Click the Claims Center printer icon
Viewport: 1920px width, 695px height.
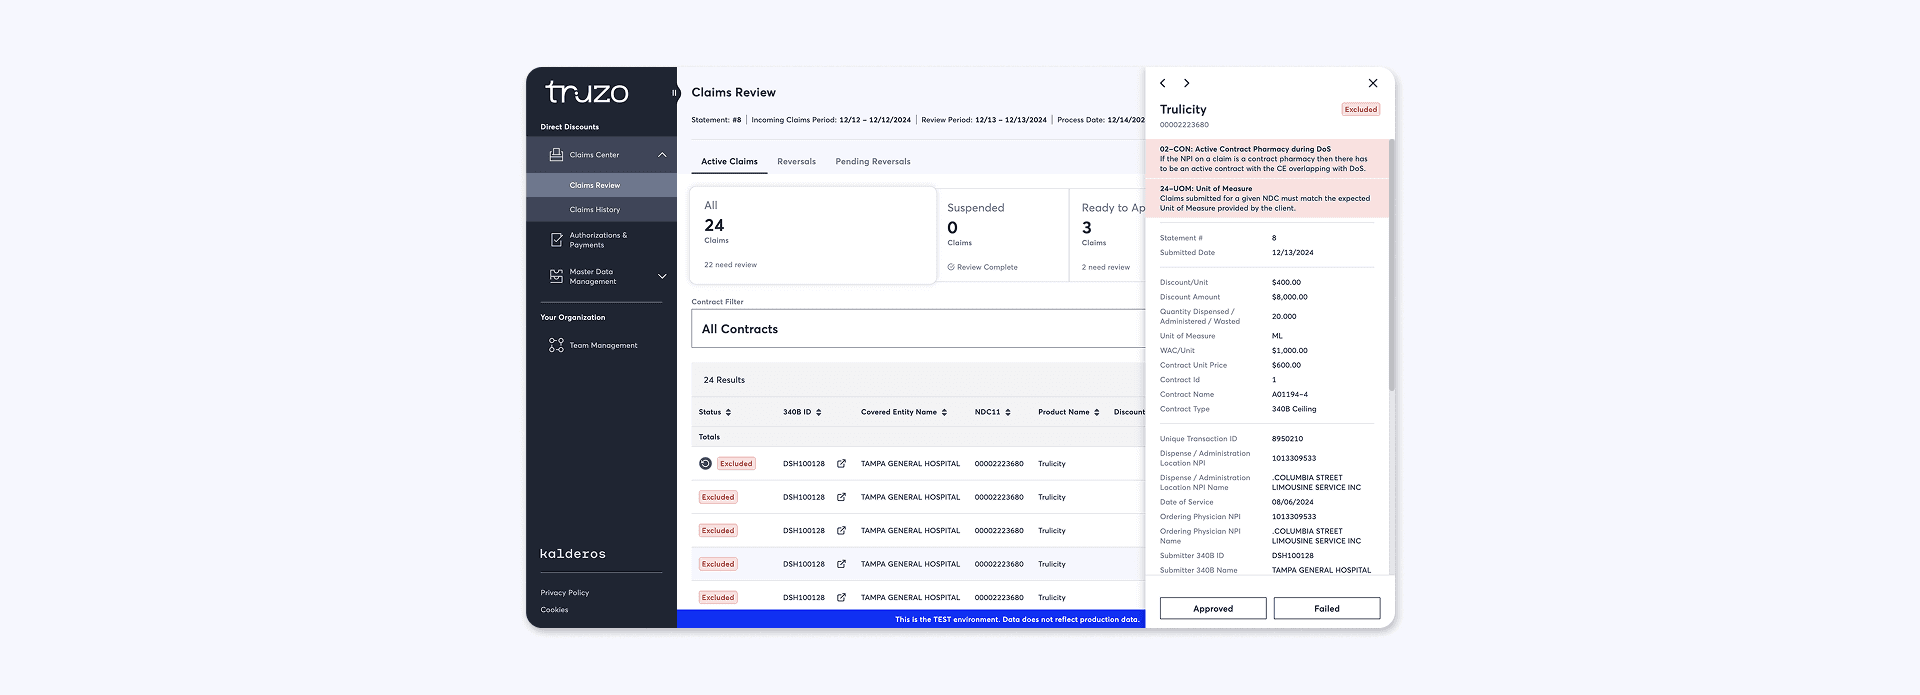coord(556,155)
